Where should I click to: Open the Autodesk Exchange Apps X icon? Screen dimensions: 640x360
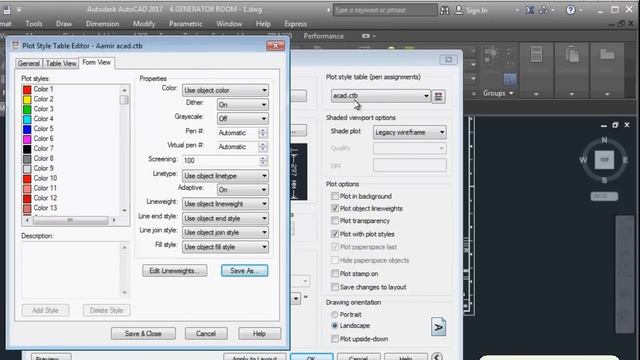[529, 10]
